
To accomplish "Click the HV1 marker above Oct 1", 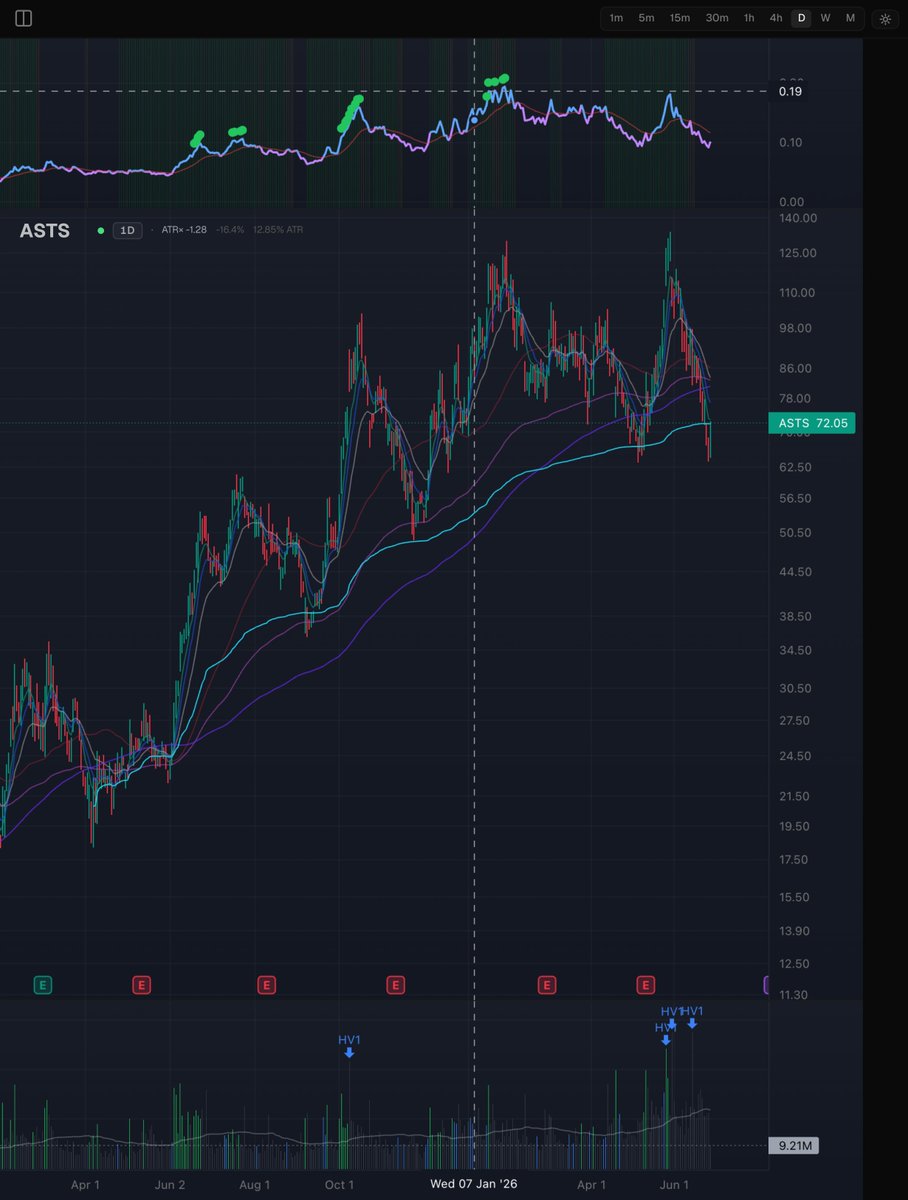I will (349, 1045).
